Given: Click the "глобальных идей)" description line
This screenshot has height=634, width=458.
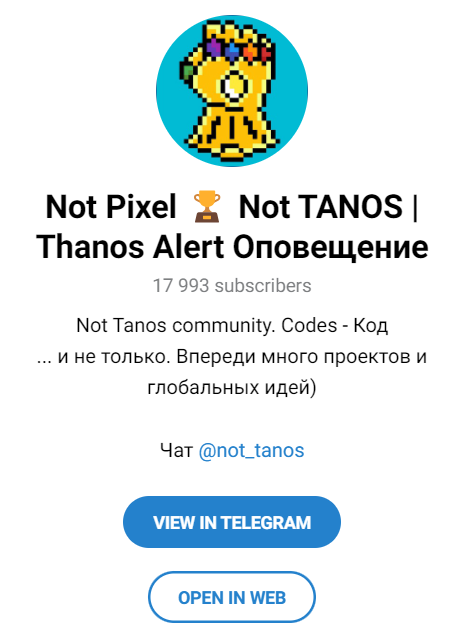Looking at the screenshot, I should point(232,387).
